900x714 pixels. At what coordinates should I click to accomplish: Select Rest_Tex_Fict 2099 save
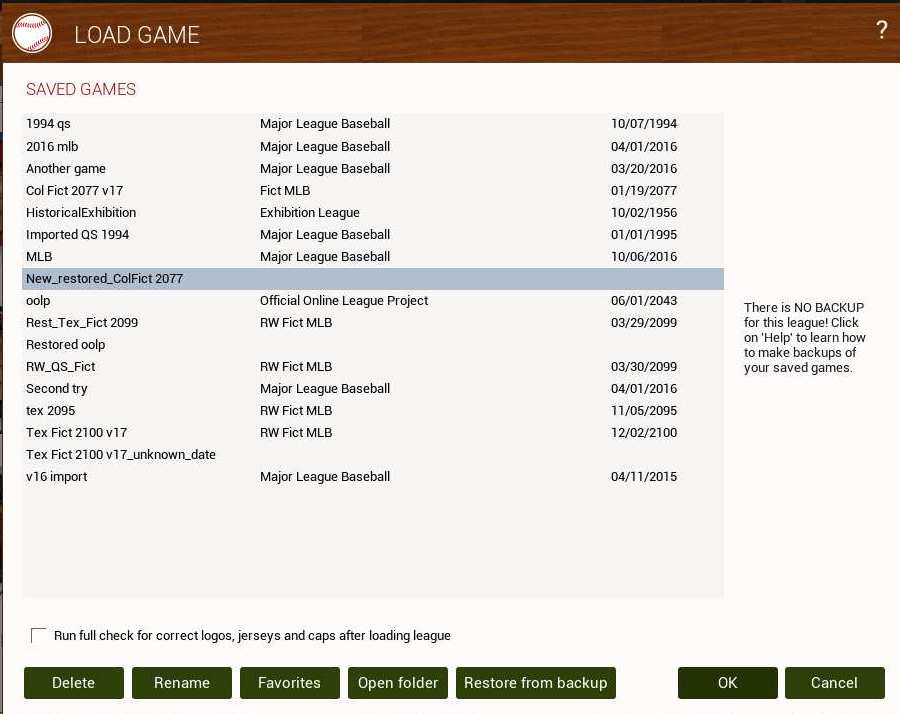pos(82,322)
